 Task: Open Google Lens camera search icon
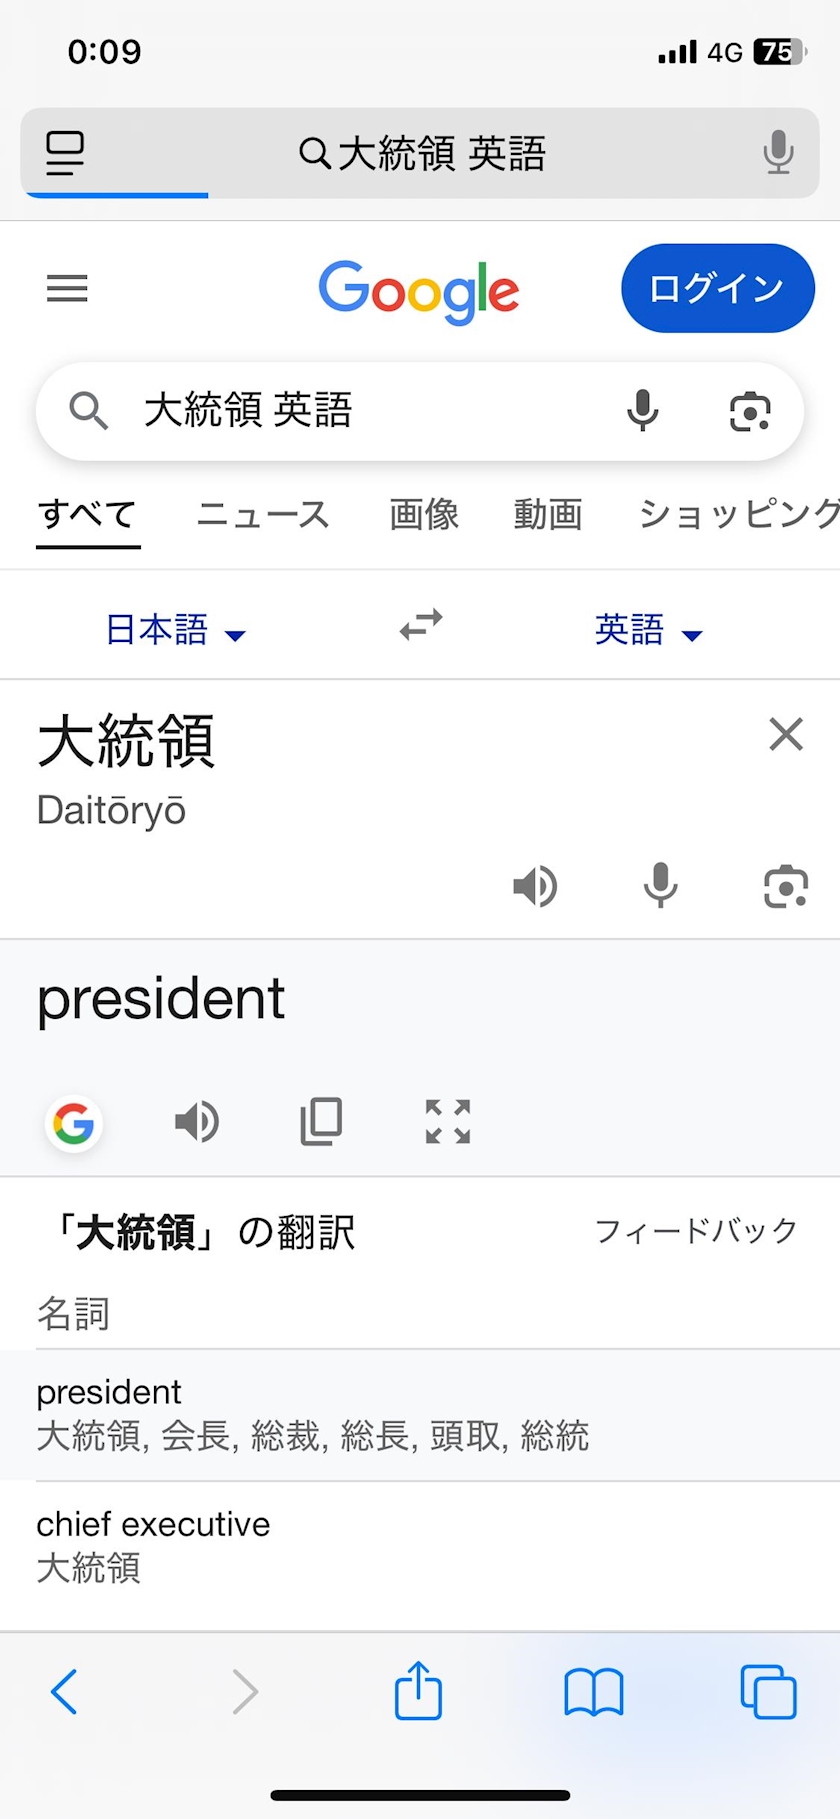[750, 411]
